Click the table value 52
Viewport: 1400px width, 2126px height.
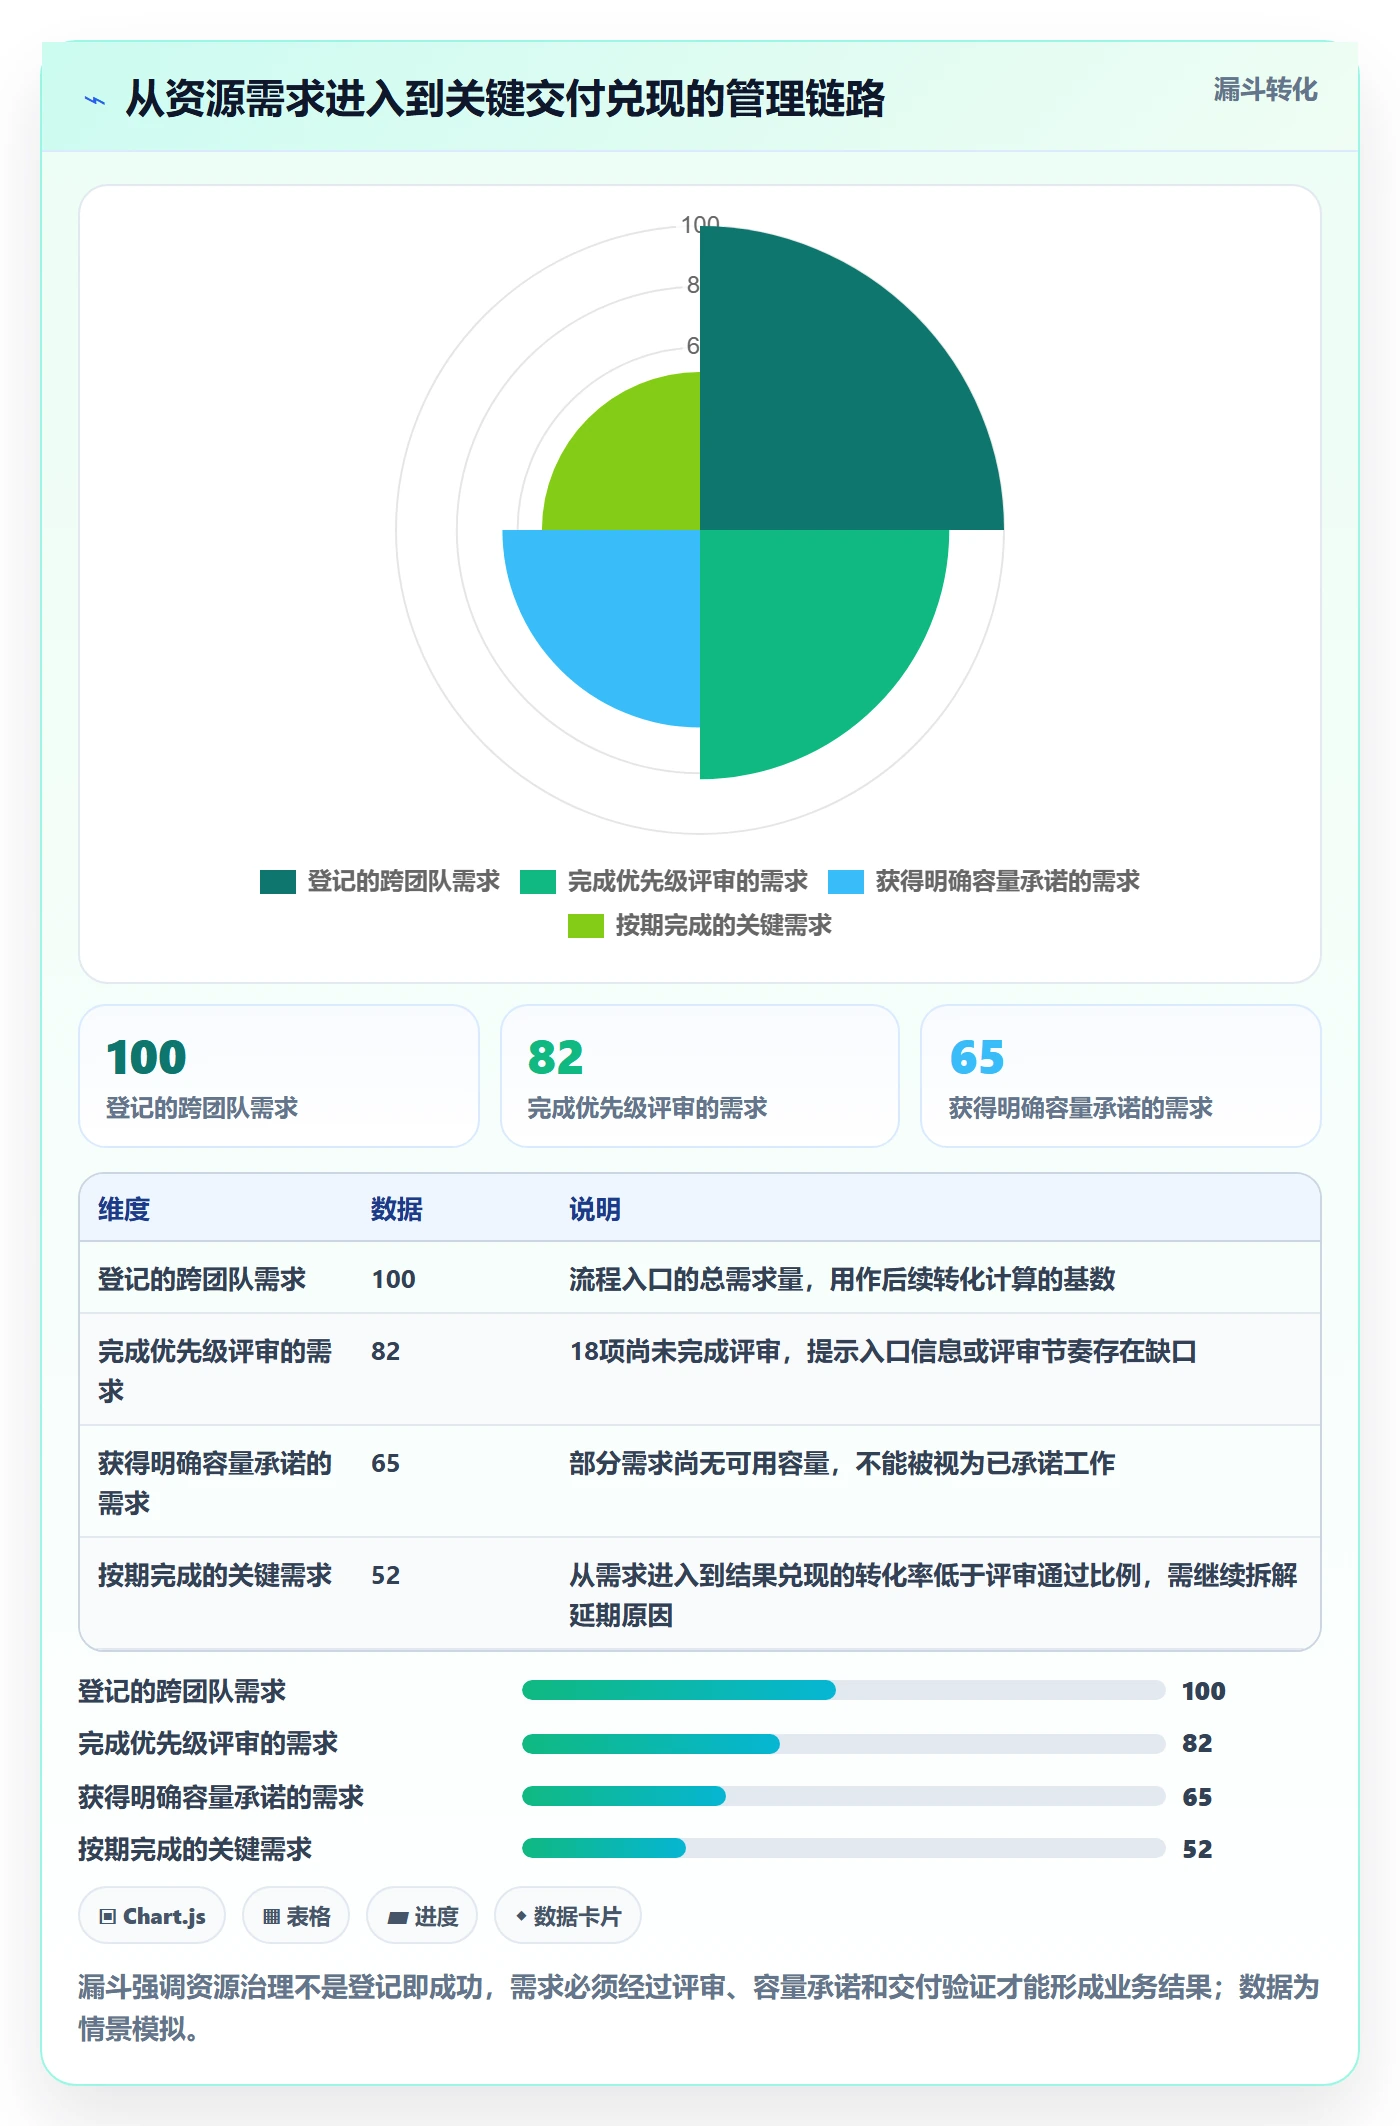386,1575
